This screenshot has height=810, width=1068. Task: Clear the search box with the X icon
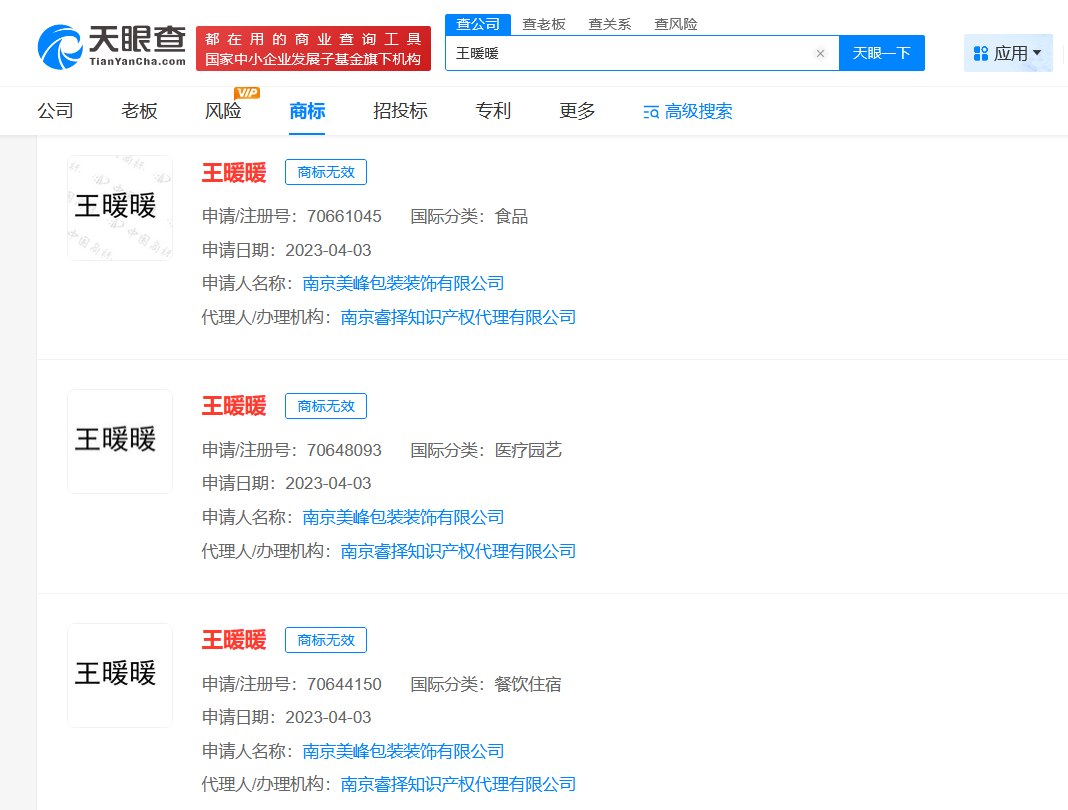820,54
